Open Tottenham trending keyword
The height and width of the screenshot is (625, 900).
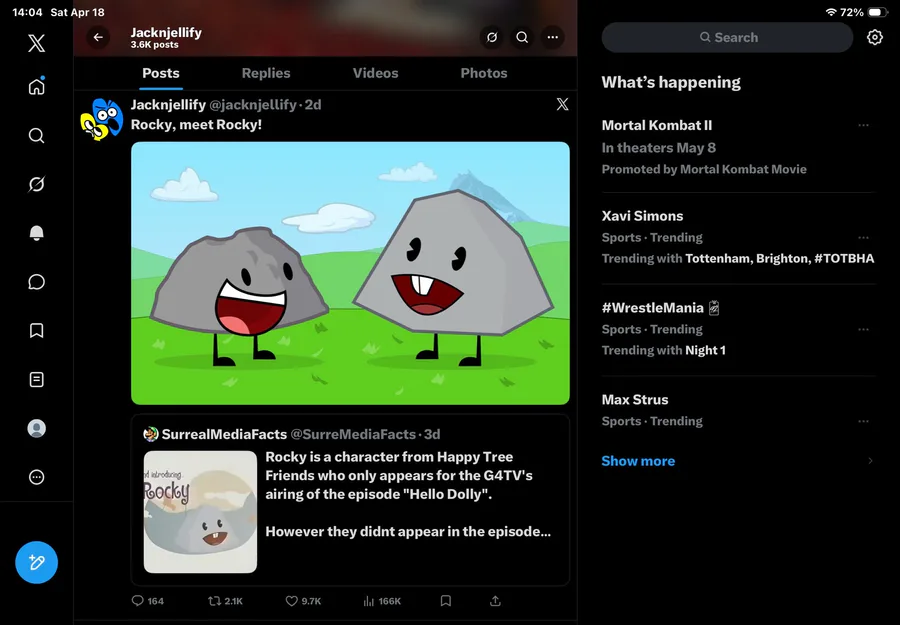tap(717, 258)
